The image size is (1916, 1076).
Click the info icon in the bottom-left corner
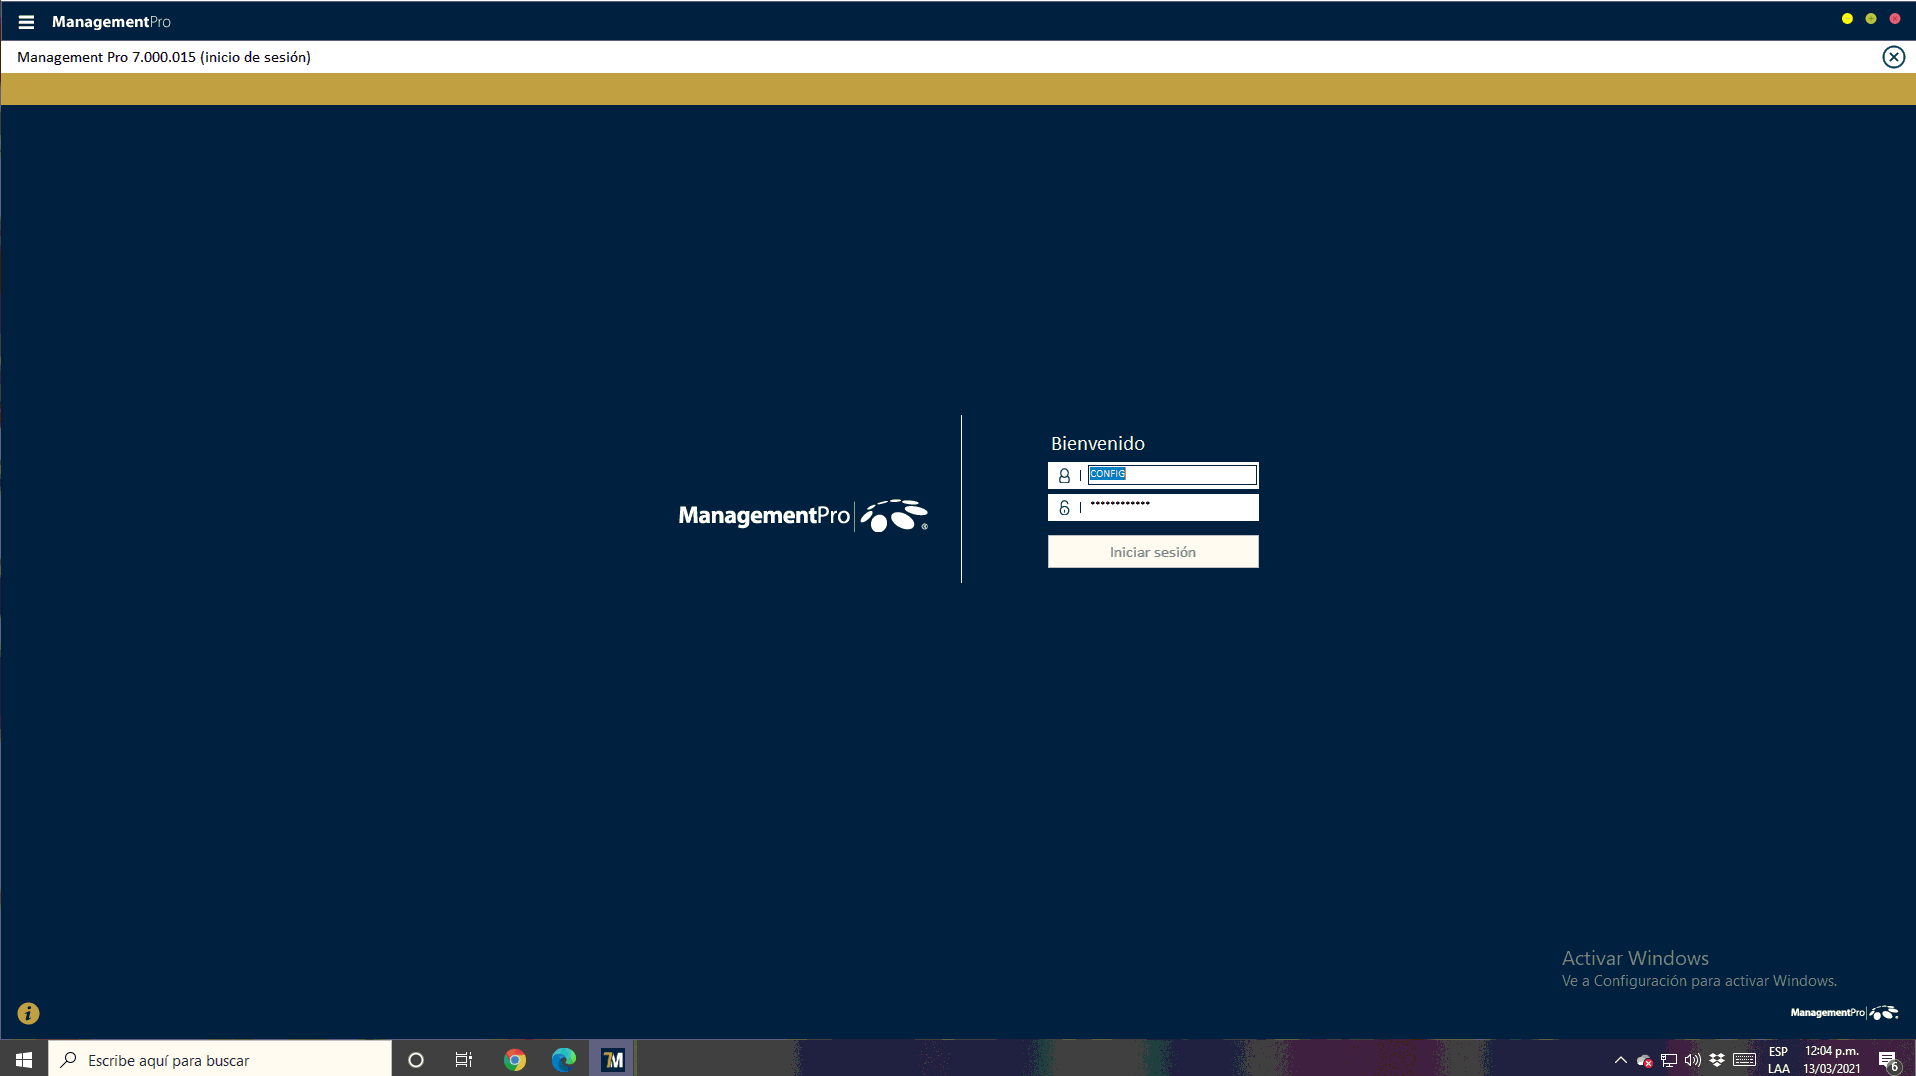click(28, 1013)
